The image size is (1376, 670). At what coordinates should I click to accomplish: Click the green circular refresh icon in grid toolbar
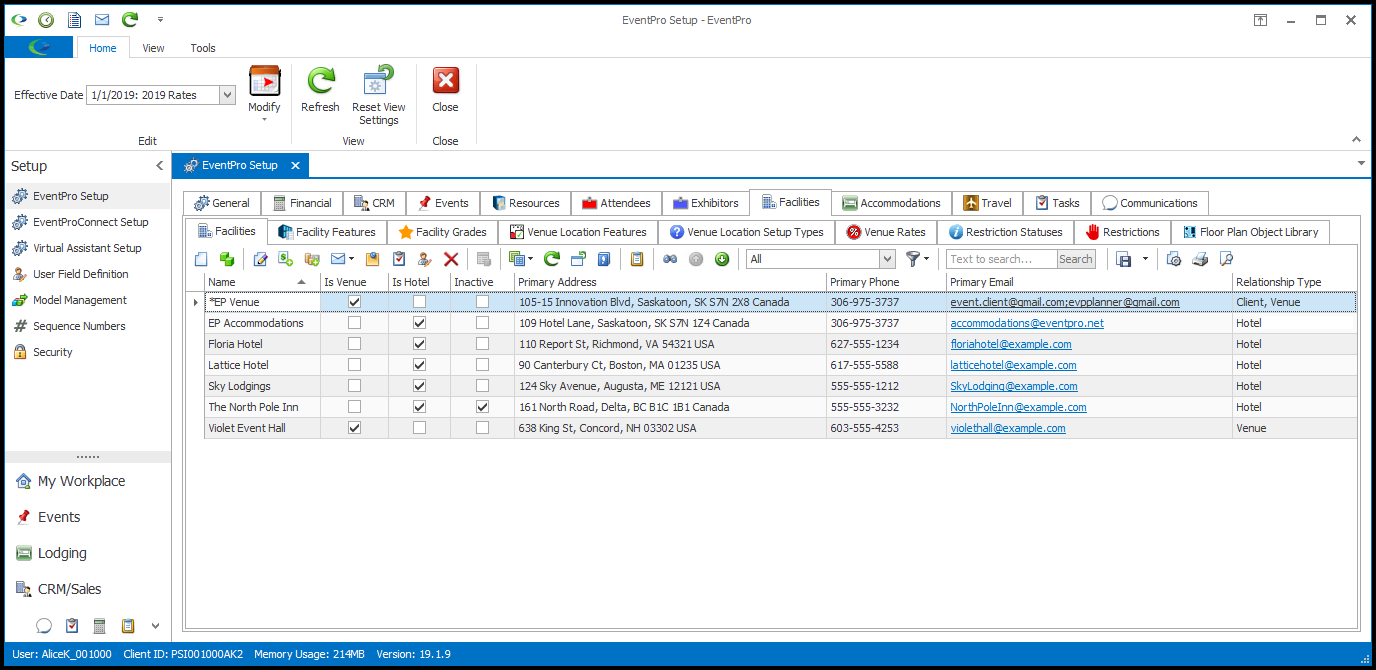point(551,259)
